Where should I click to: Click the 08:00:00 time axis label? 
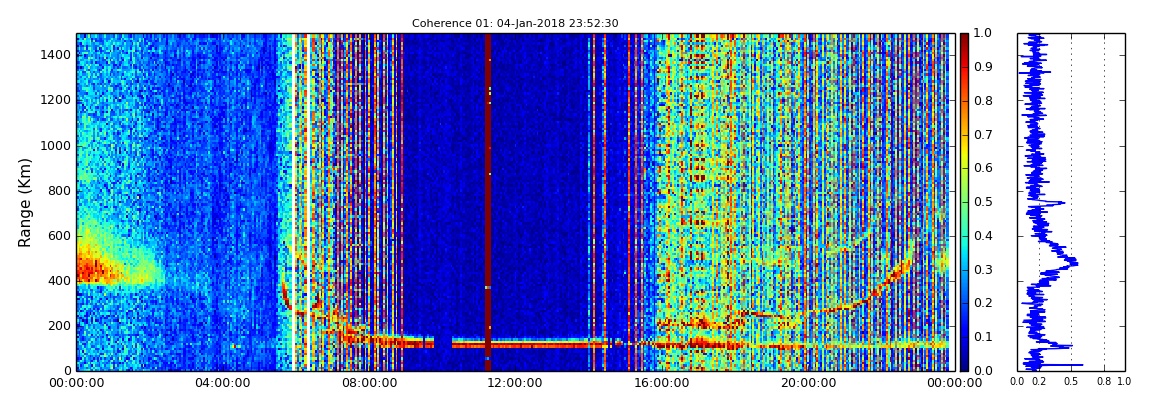pos(367,383)
